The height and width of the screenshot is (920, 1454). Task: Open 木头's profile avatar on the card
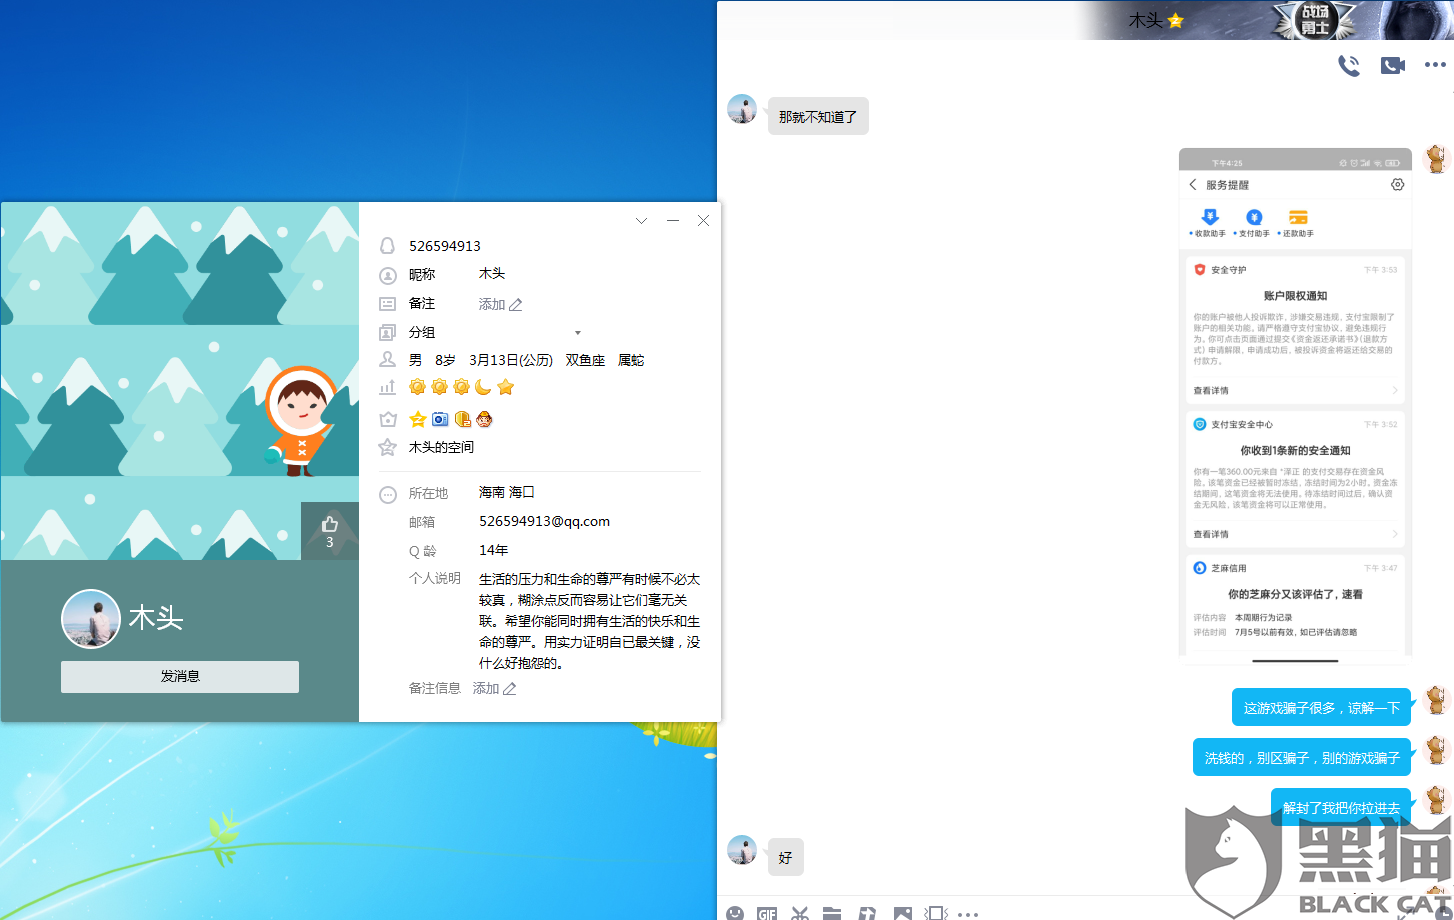coord(91,619)
